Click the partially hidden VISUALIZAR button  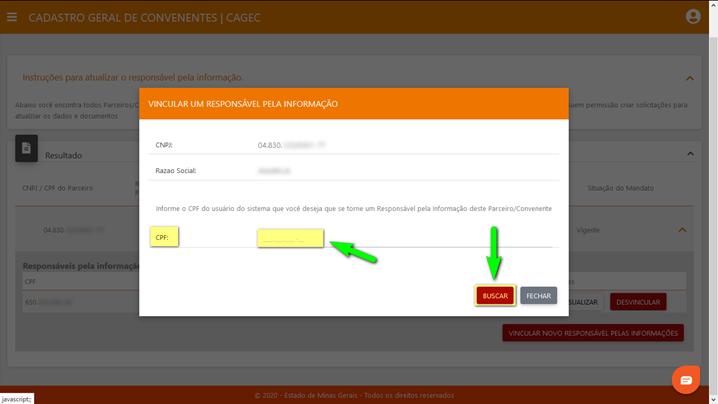click(x=584, y=301)
